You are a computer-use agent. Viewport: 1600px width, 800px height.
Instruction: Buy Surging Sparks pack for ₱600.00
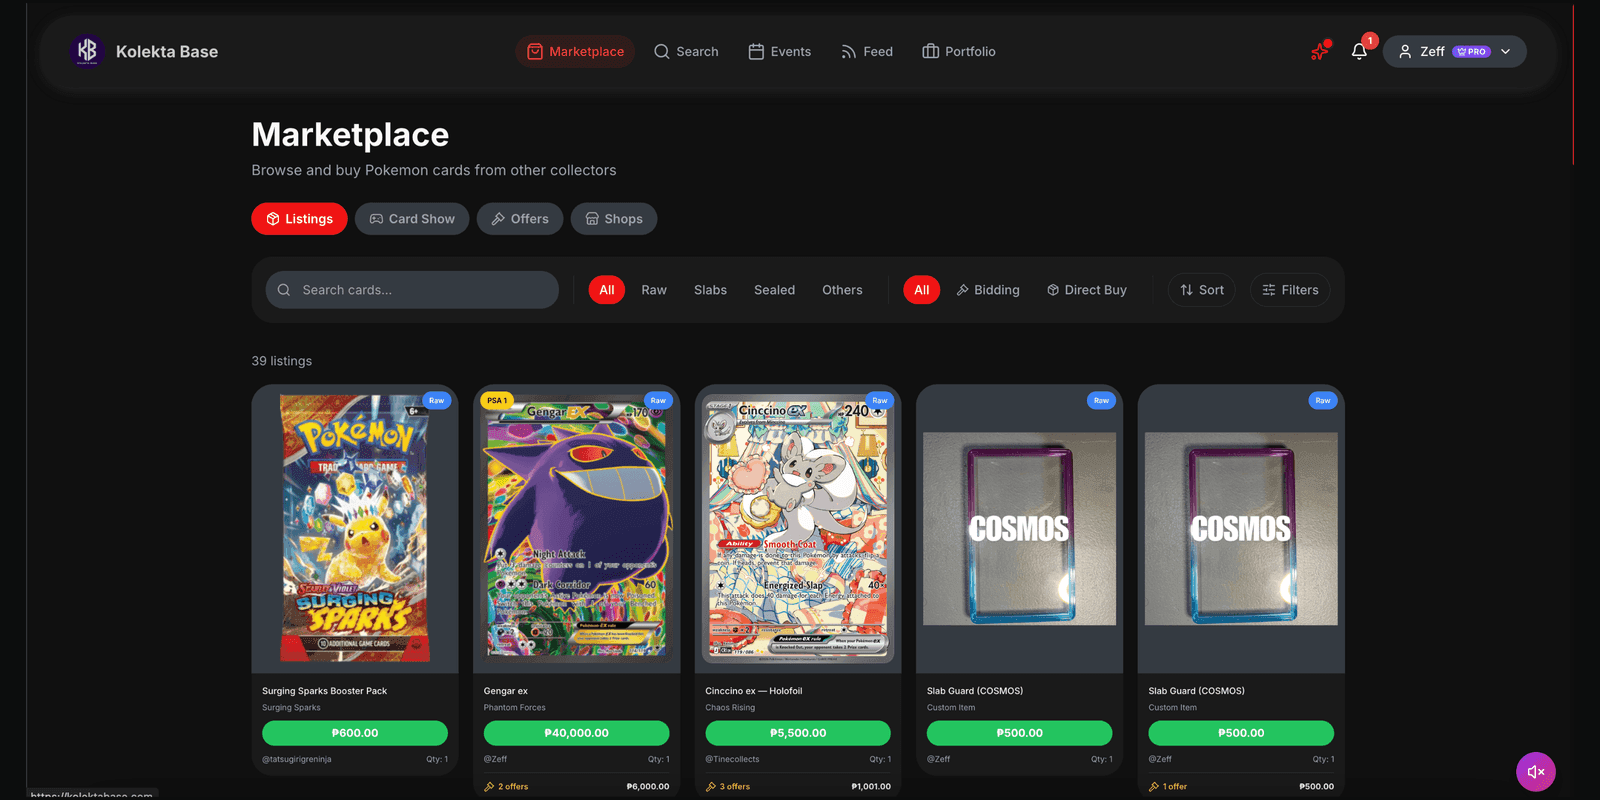[x=355, y=733]
